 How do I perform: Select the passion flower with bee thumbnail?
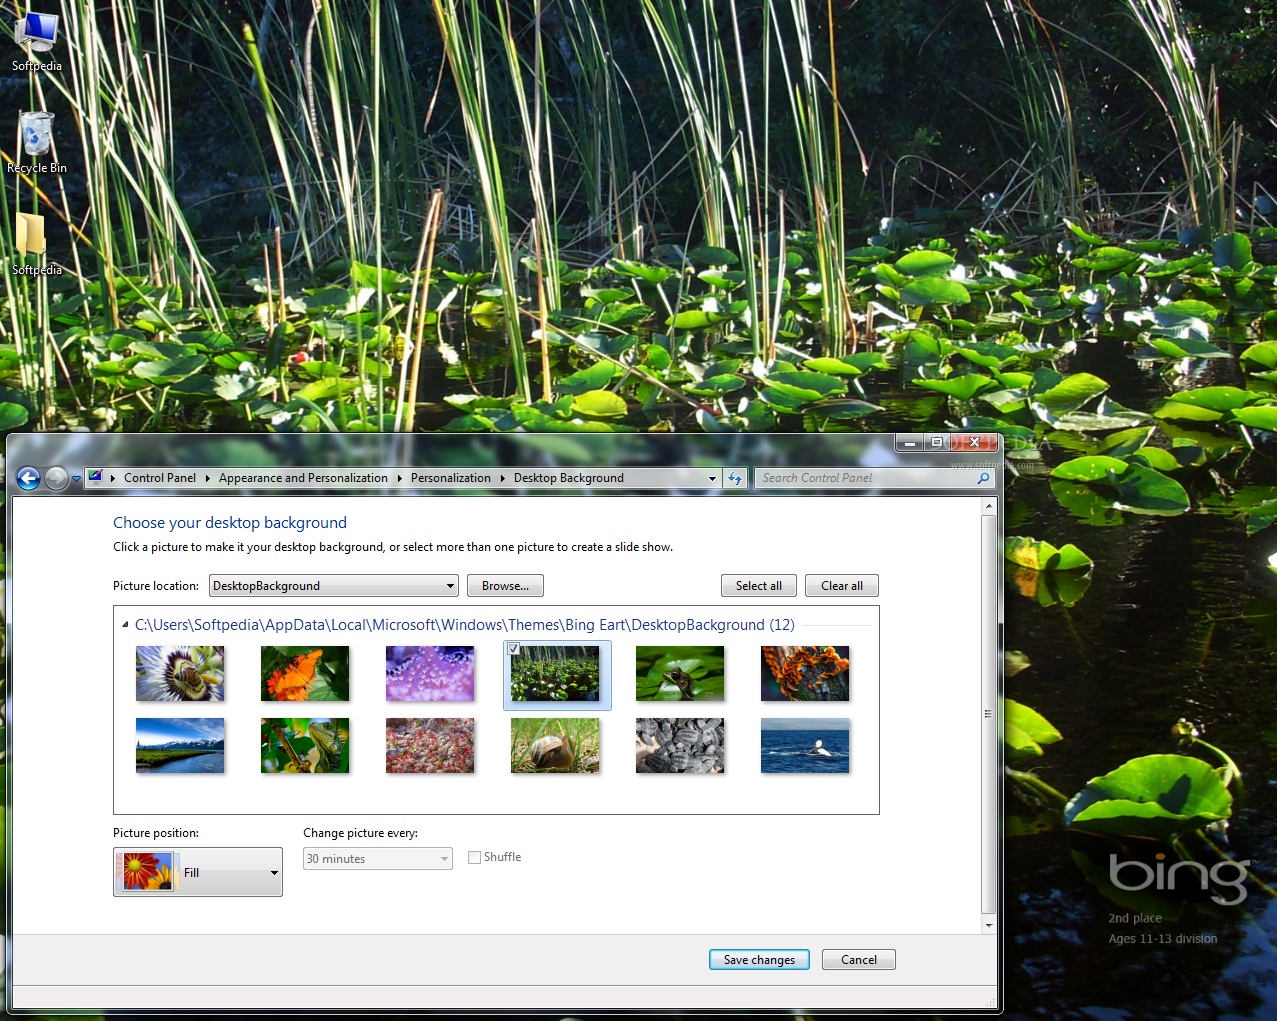click(x=180, y=673)
